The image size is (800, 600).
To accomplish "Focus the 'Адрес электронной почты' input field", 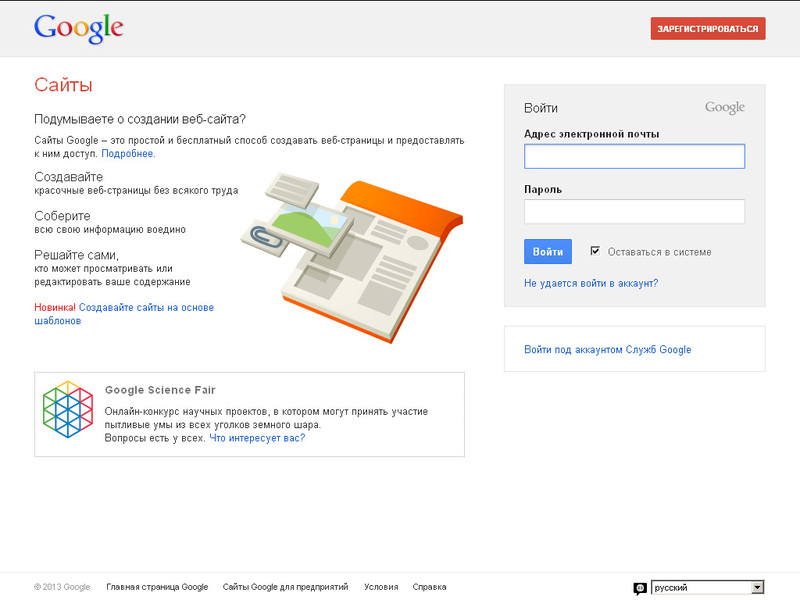I will click(x=634, y=157).
